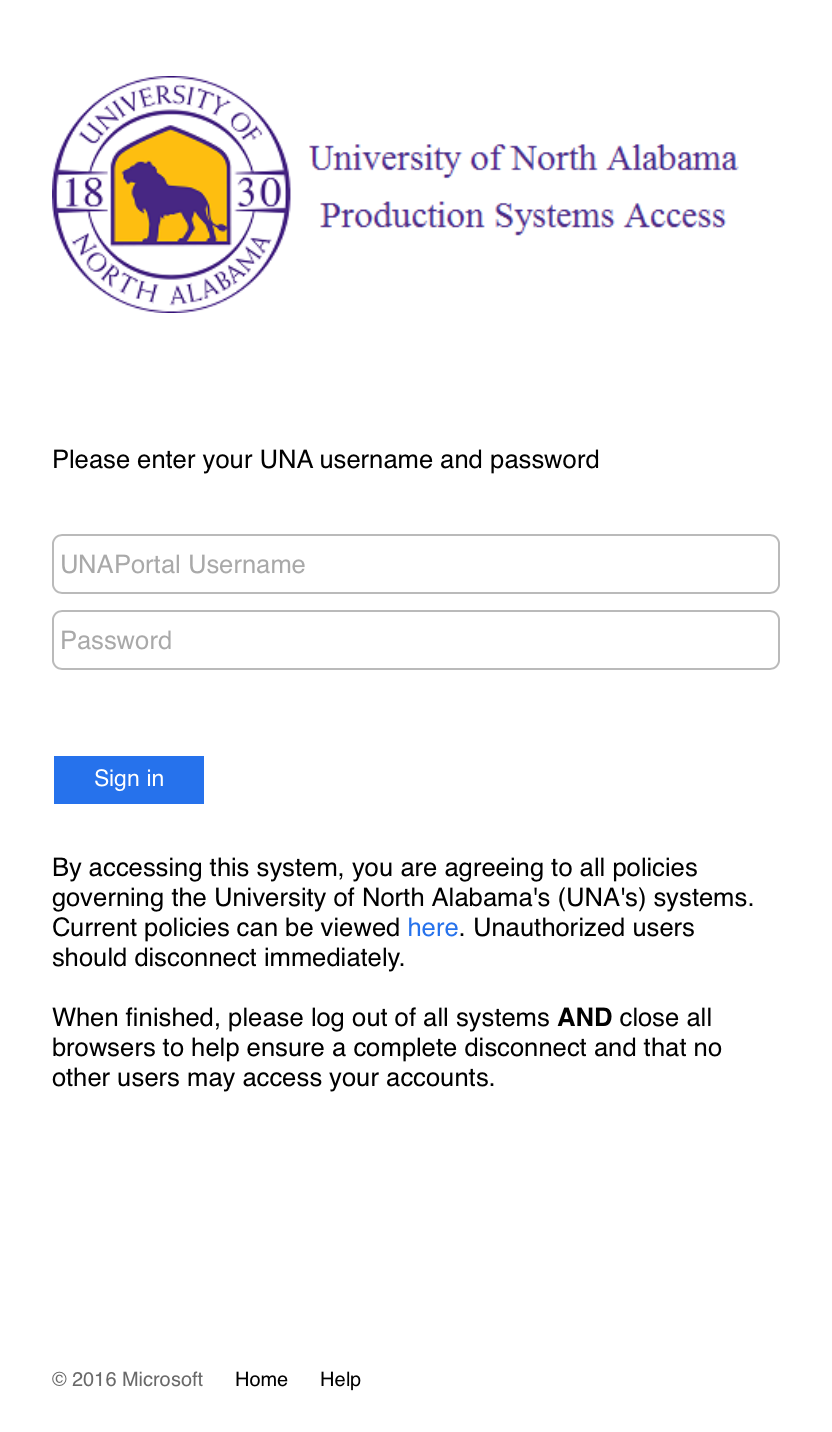The height and width of the screenshot is (1432, 832).
Task: Focus the UNAPortal Username field
Action: point(415,564)
